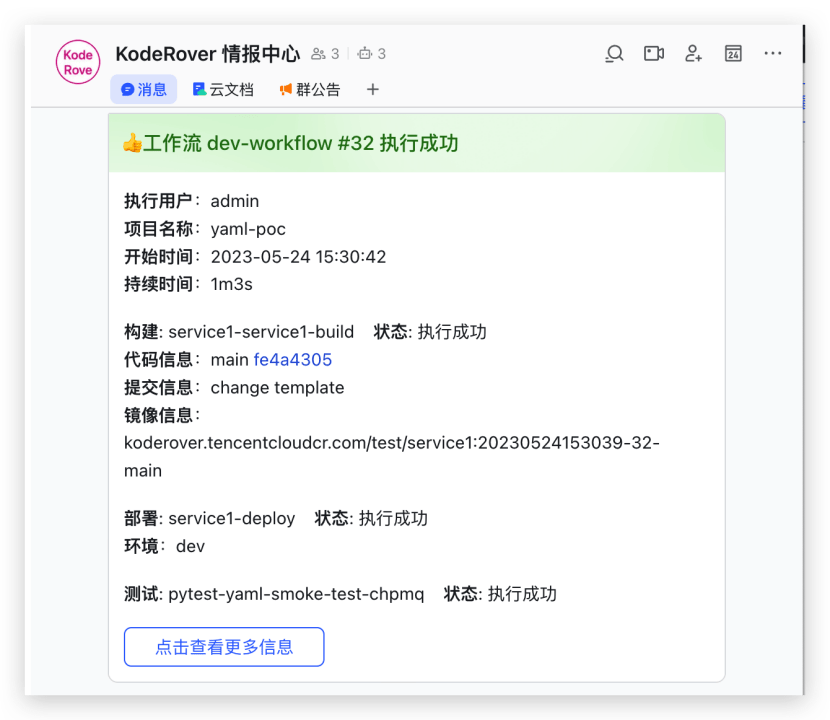Open the fe4a4305 commit link
The height and width of the screenshot is (720, 830).
292,360
